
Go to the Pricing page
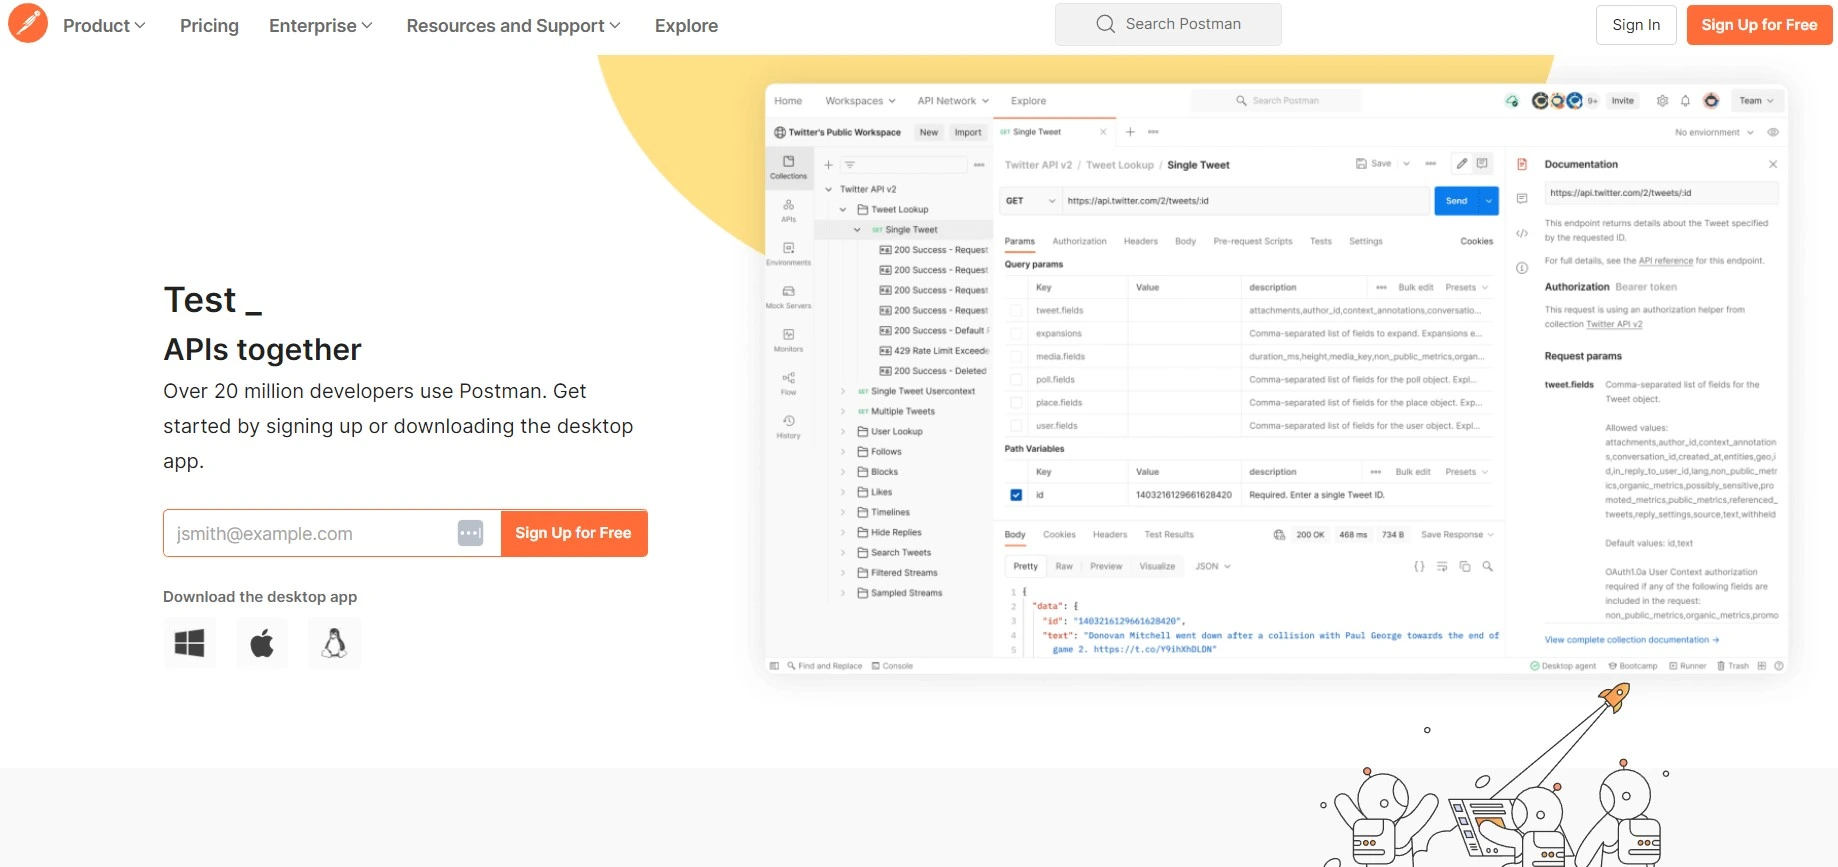pos(209,26)
